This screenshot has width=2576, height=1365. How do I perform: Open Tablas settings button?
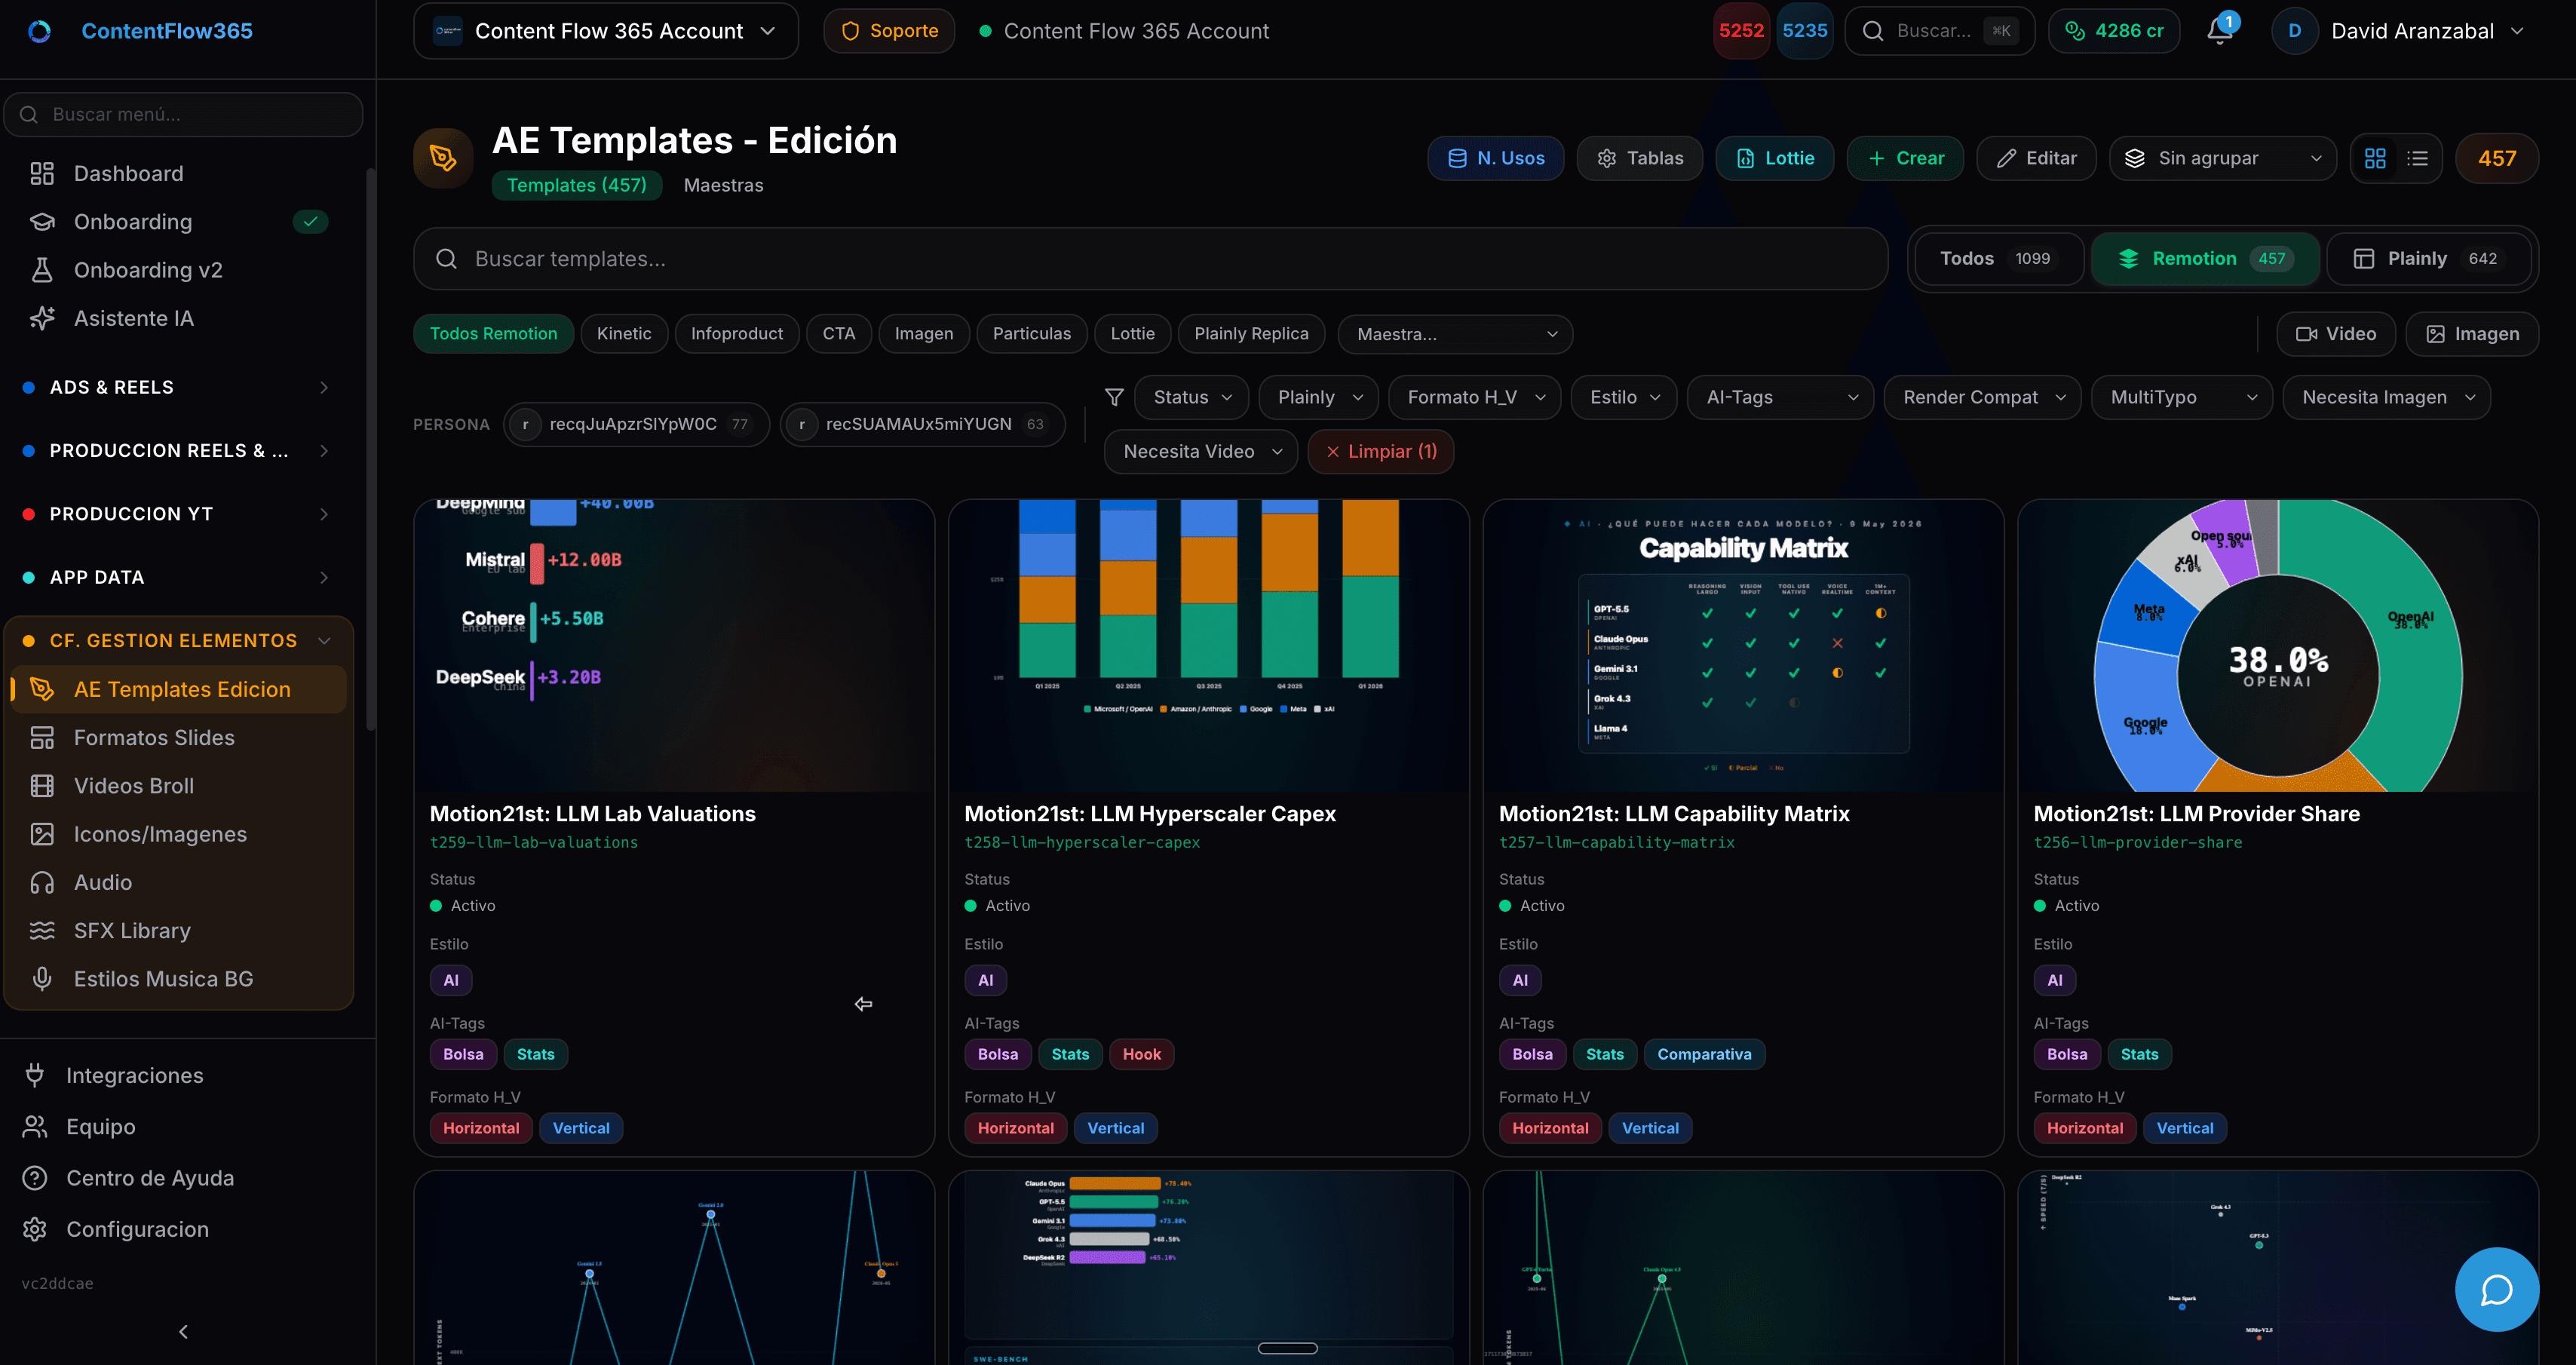coord(1640,158)
